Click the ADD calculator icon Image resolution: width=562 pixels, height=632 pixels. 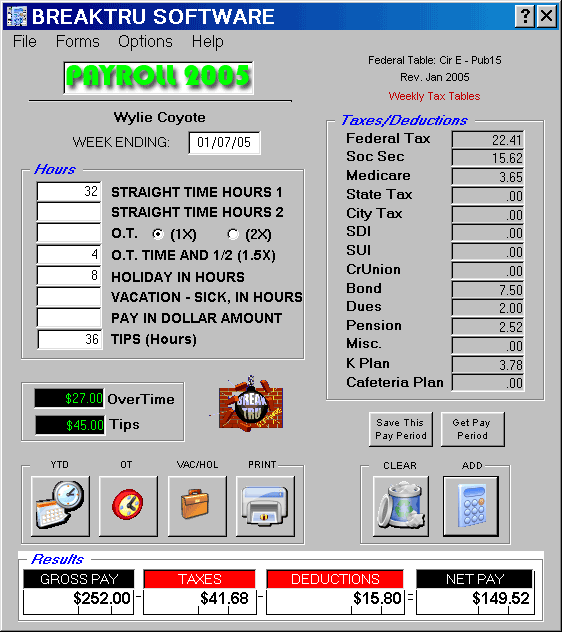471,506
